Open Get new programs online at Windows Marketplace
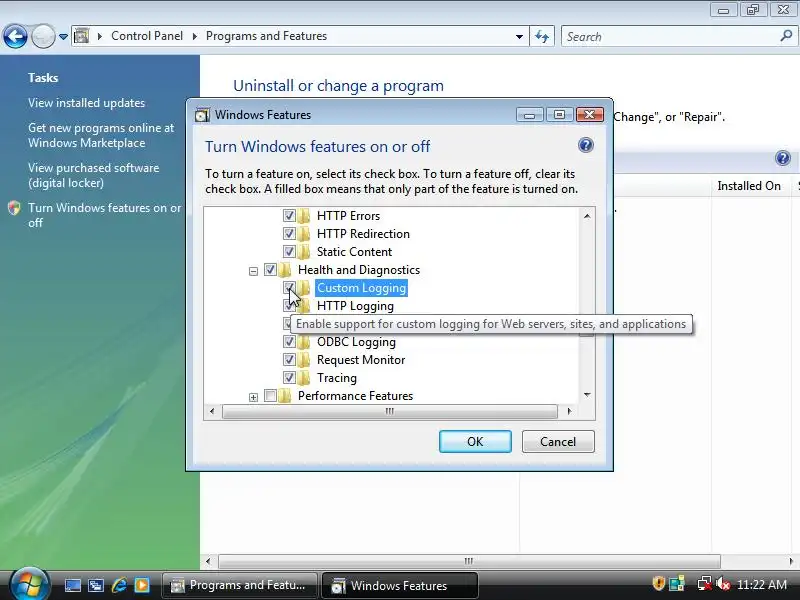Viewport: 800px width, 600px height. (101, 135)
